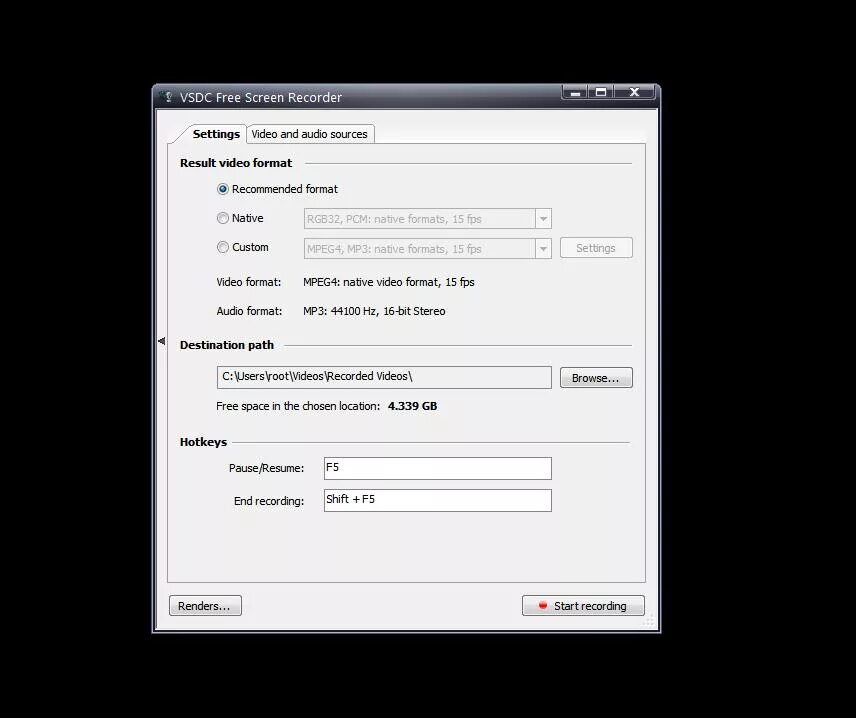Click the destination path text field

[x=384, y=377]
